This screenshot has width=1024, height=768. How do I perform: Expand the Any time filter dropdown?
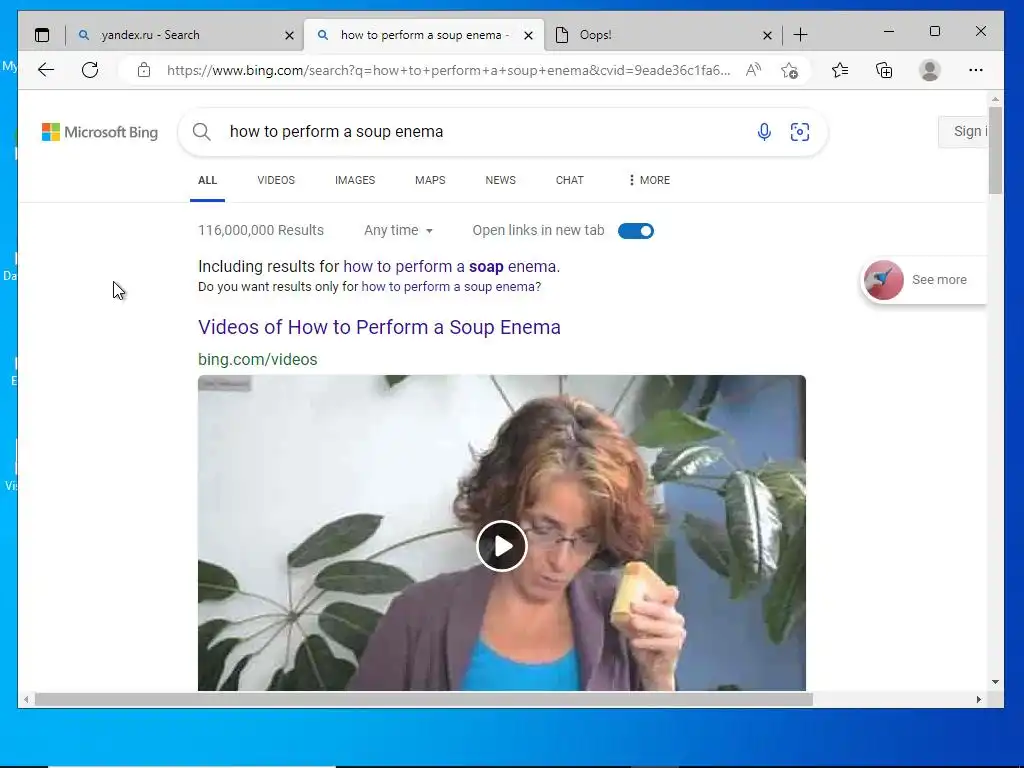coord(398,231)
